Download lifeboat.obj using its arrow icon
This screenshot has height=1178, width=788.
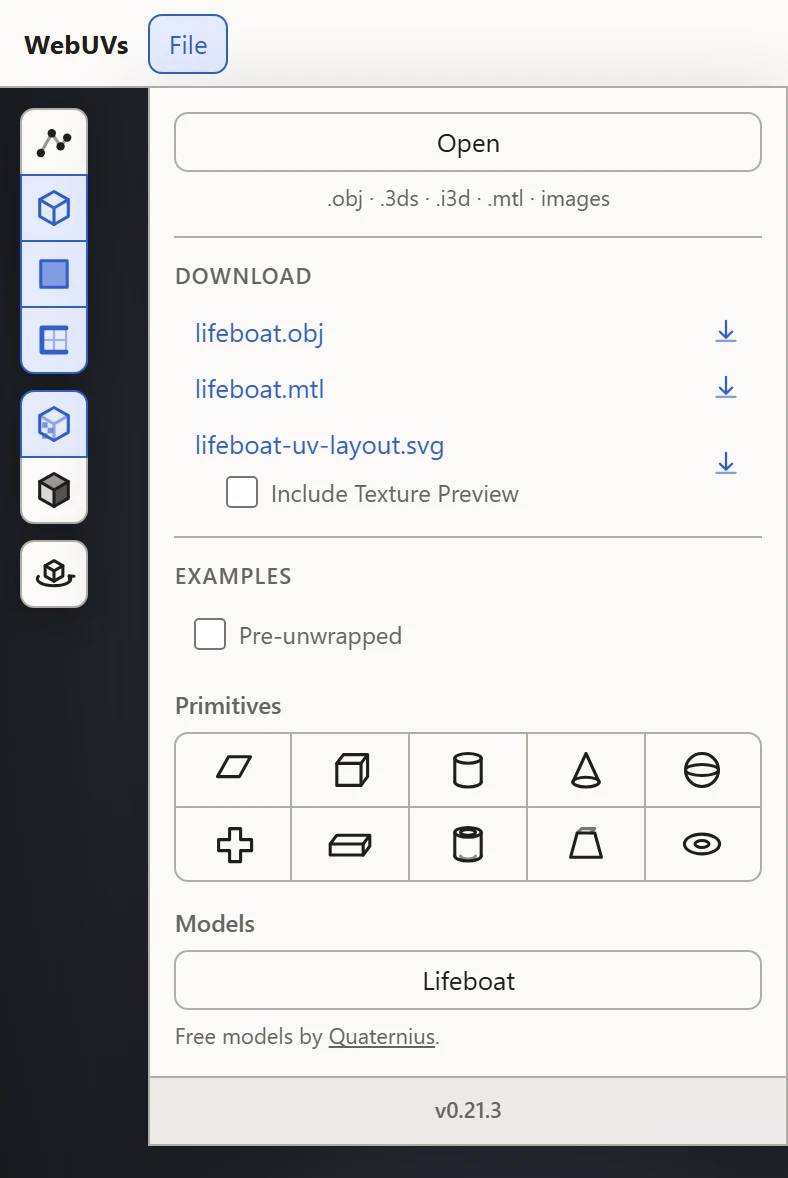coord(726,331)
